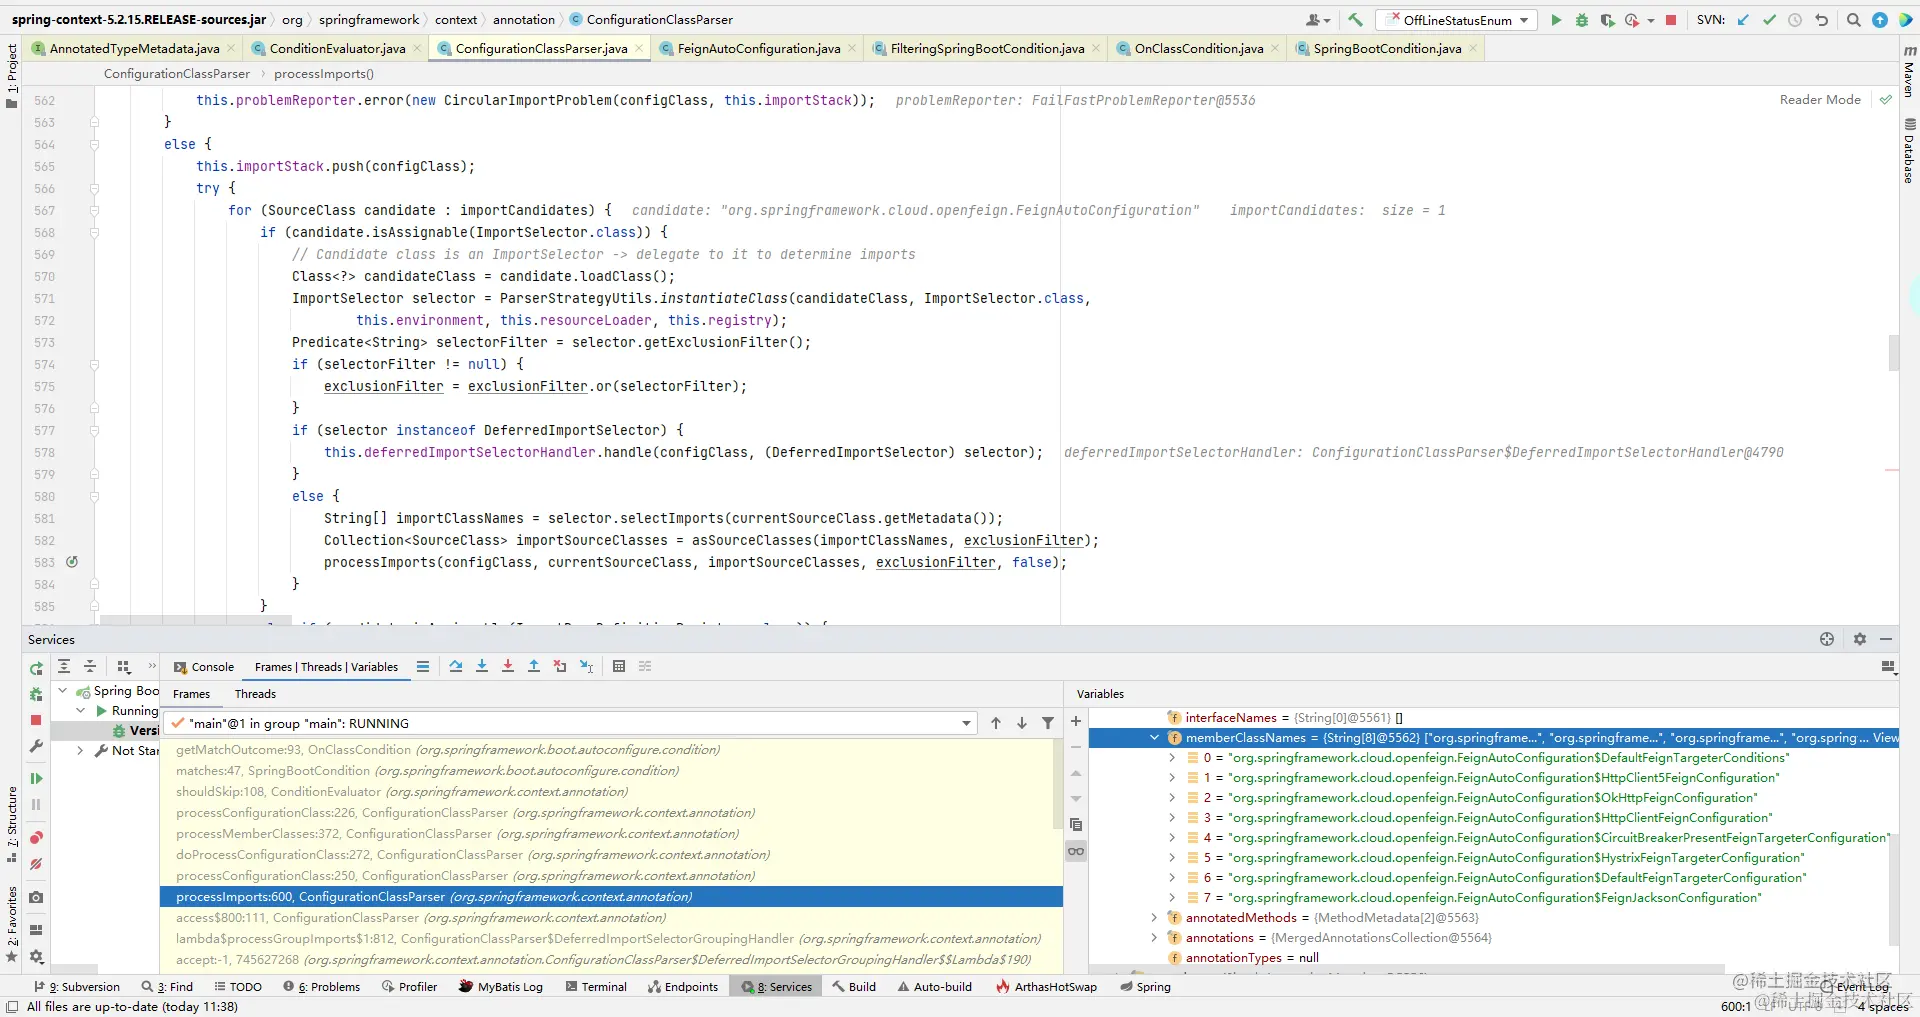Toggle Reader Mode in editor
The image size is (1920, 1017).
click(1820, 100)
